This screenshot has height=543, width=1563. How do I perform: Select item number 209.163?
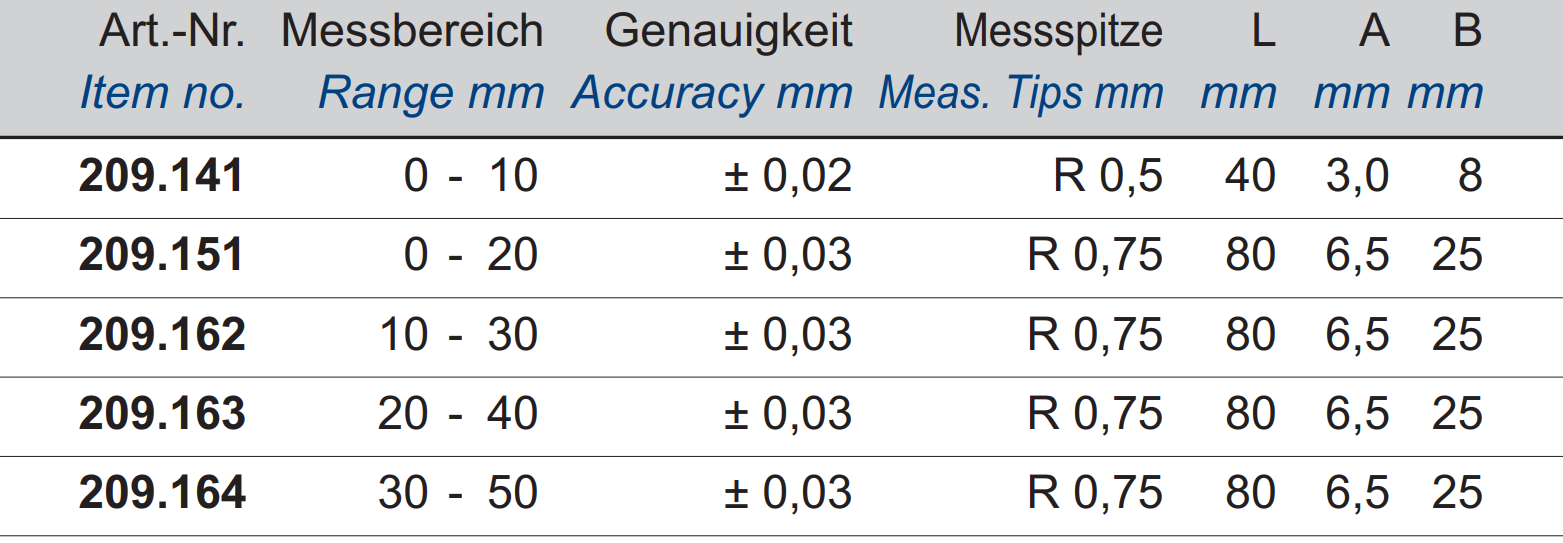[x=162, y=413]
